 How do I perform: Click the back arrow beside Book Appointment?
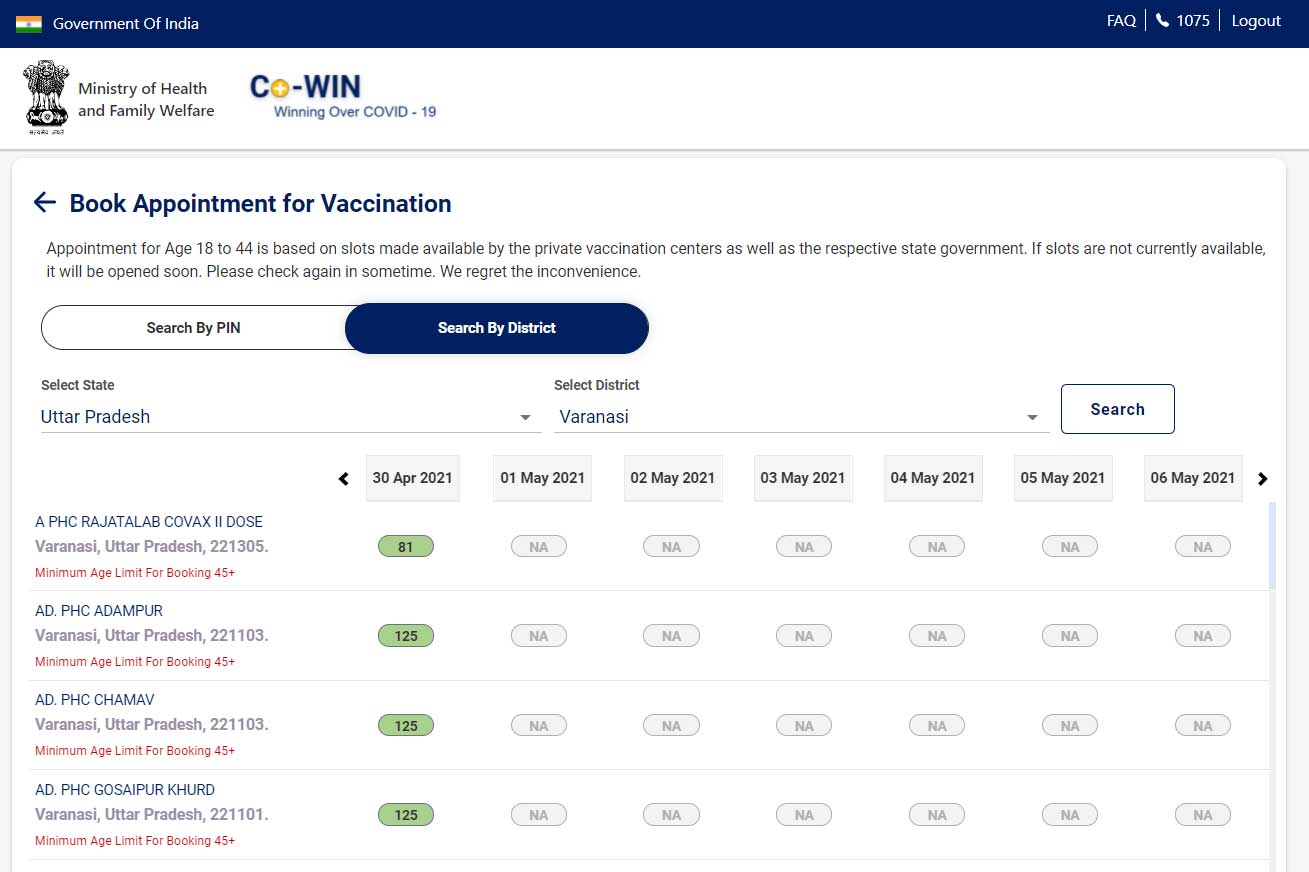[44, 203]
